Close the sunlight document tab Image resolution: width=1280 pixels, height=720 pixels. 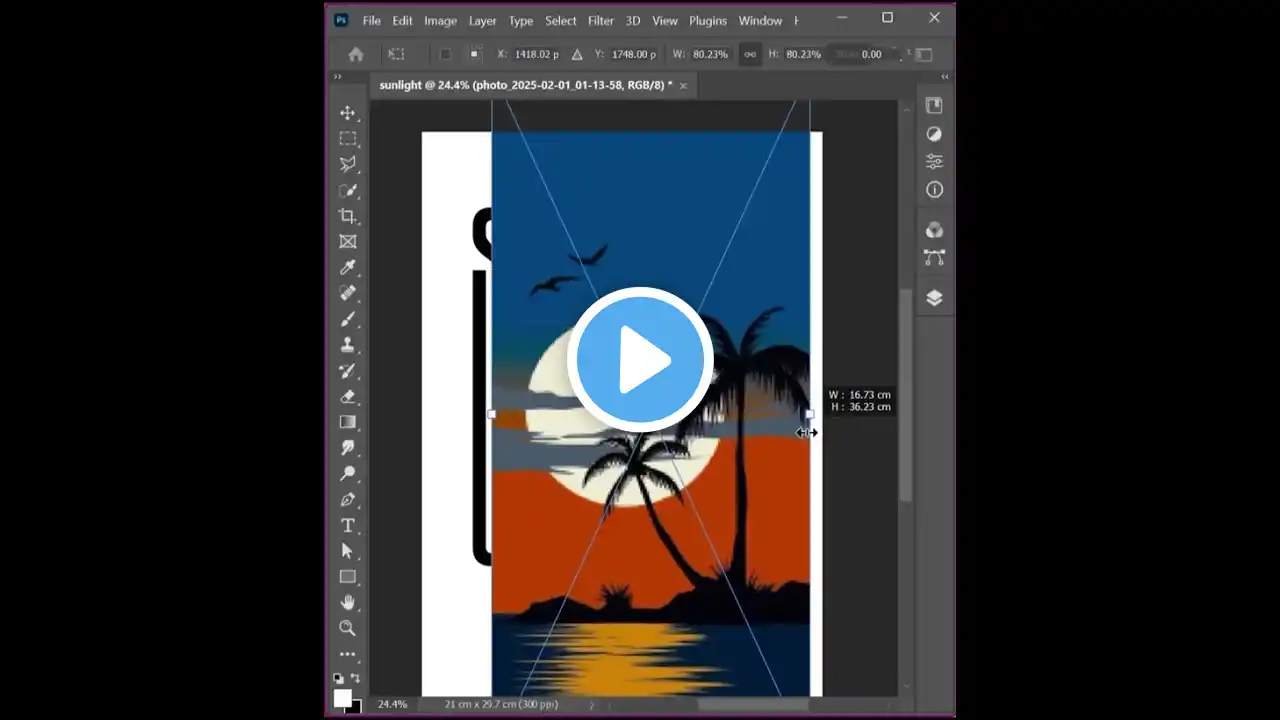coord(683,86)
